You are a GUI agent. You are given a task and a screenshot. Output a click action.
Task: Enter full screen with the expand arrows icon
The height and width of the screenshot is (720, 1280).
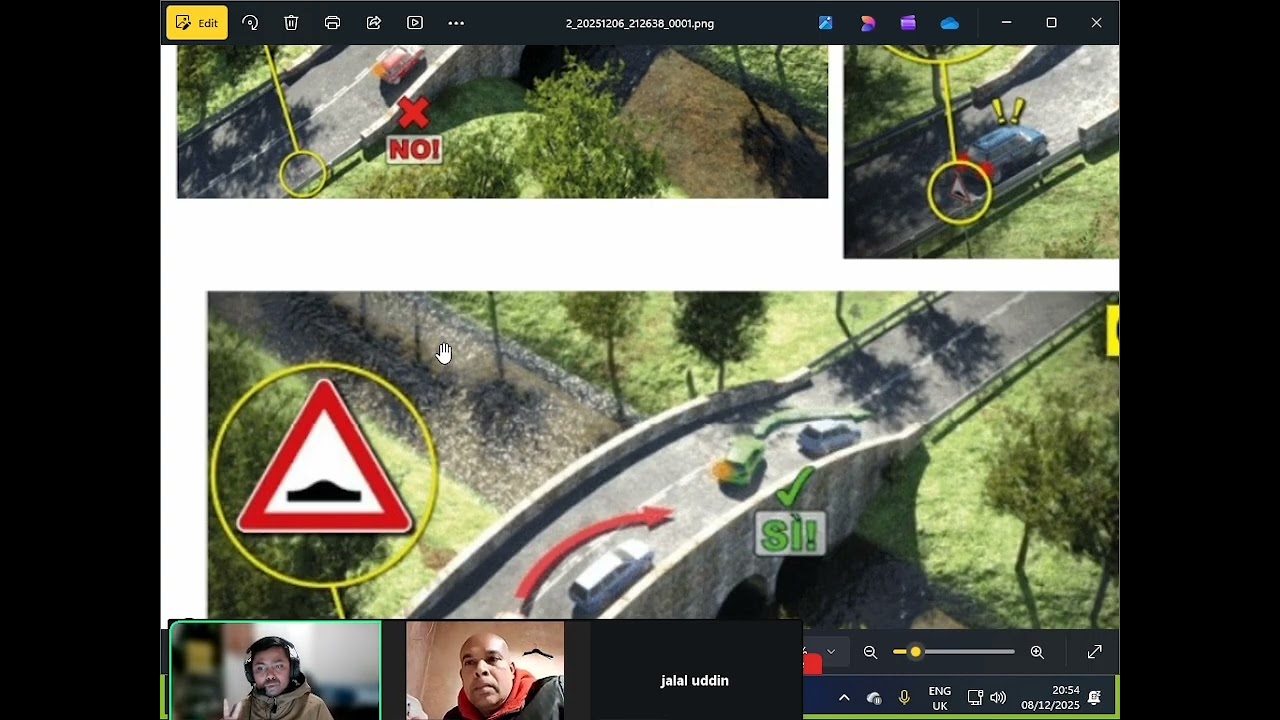coord(1095,652)
